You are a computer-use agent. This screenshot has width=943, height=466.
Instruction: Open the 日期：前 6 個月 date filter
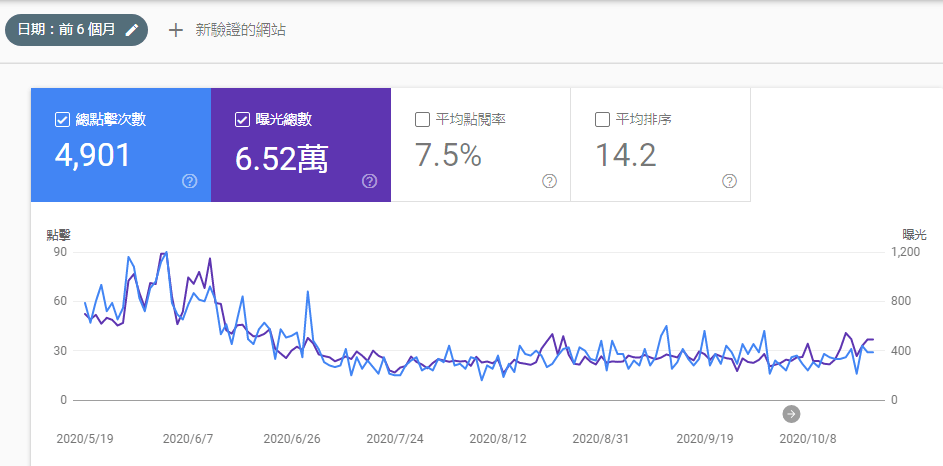pos(68,30)
